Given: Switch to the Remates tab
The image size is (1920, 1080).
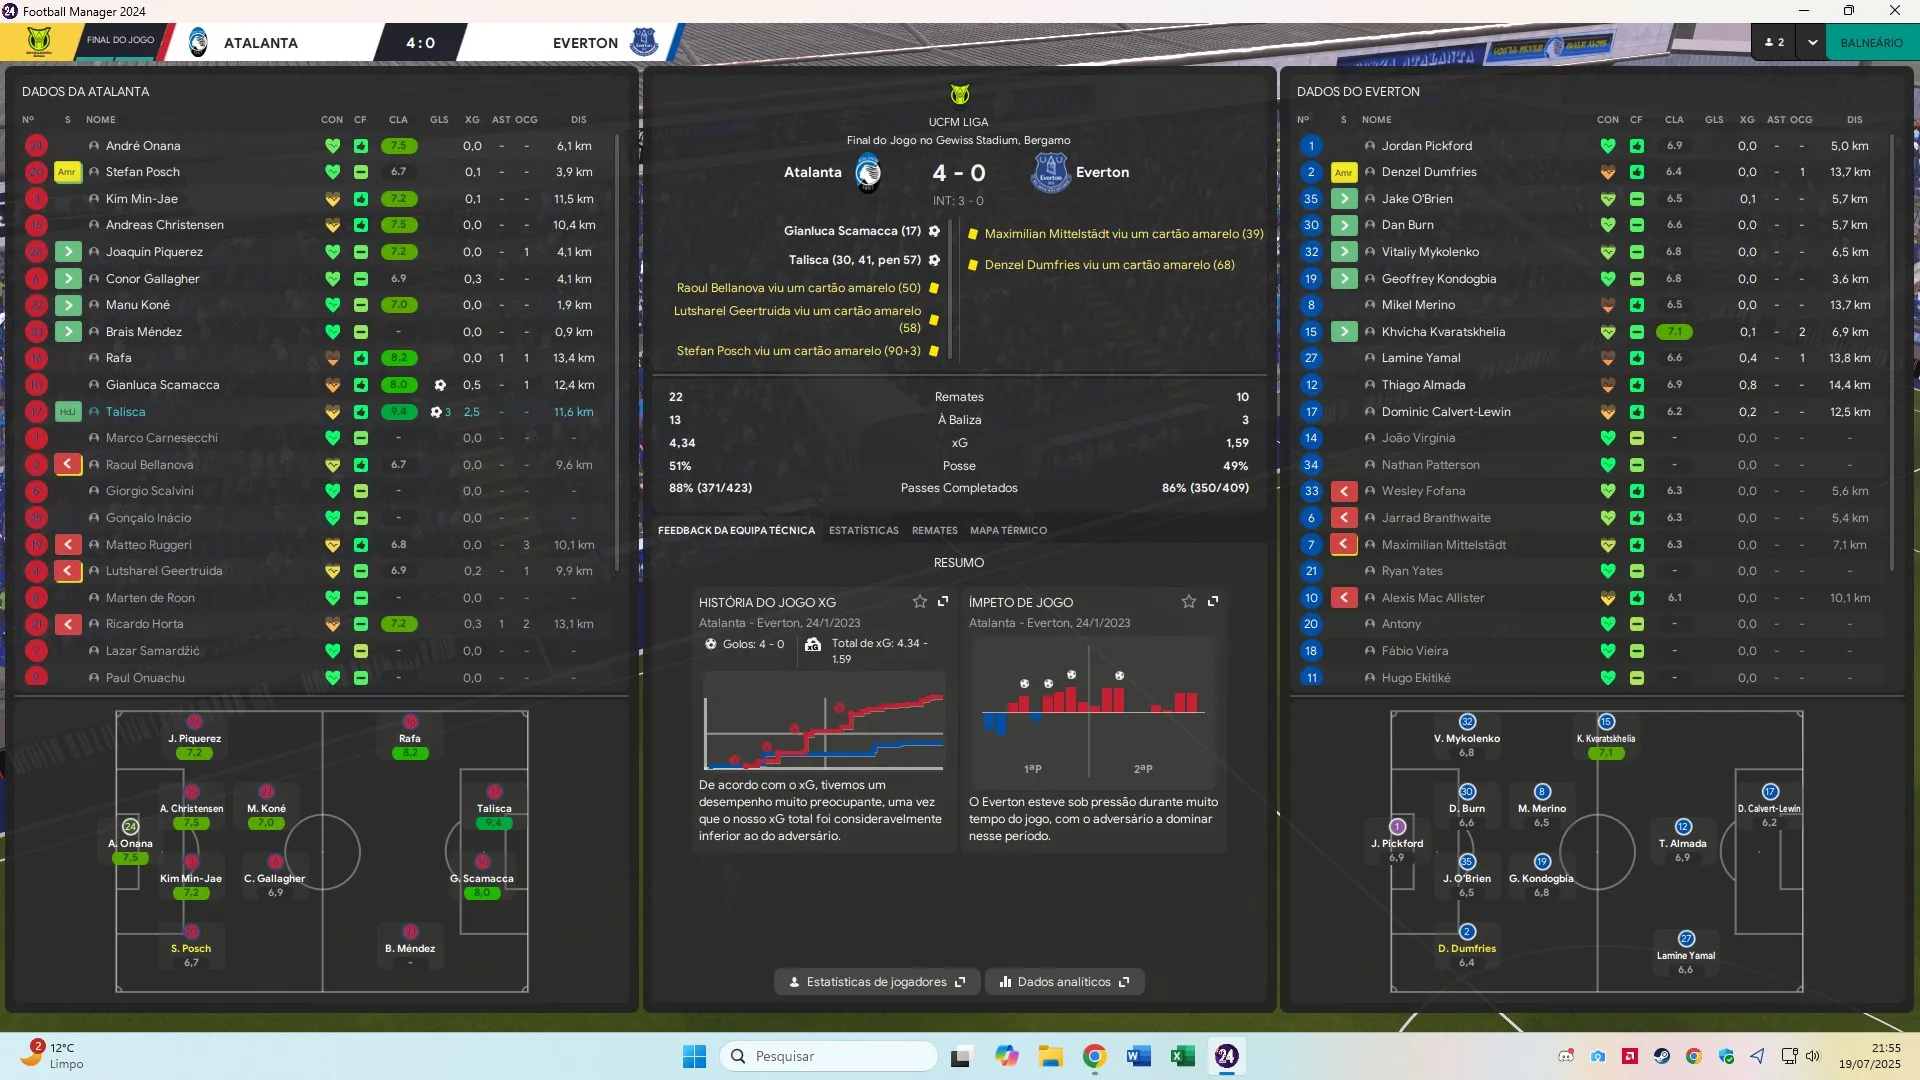Looking at the screenshot, I should pyautogui.click(x=934, y=531).
